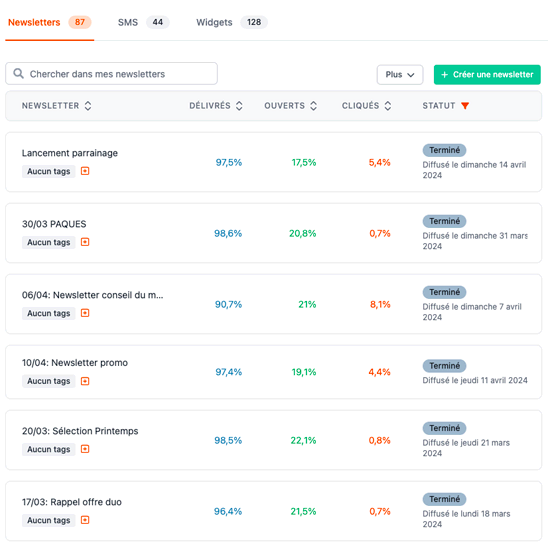Click orange tag icon for 20/03 Sélection Printemps
The image size is (550, 548).
coord(85,449)
